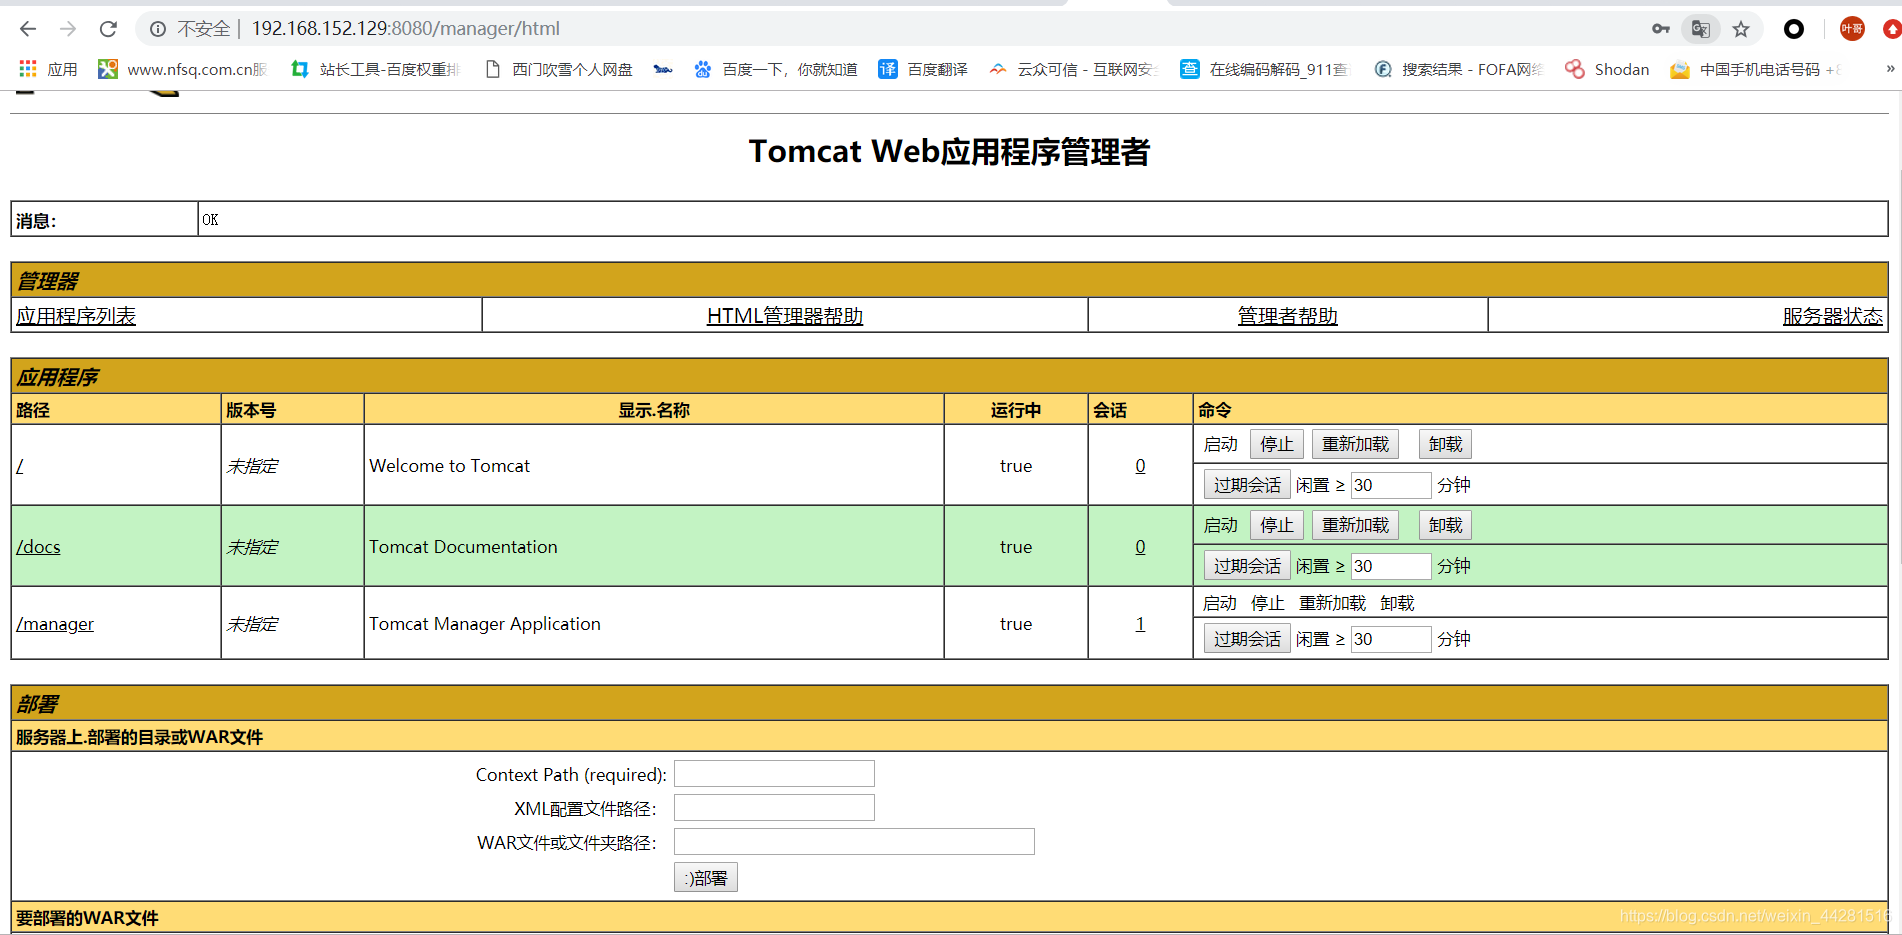Open the 应用程序列表 link
Viewport: 1902px width, 935px height.
coord(76,316)
